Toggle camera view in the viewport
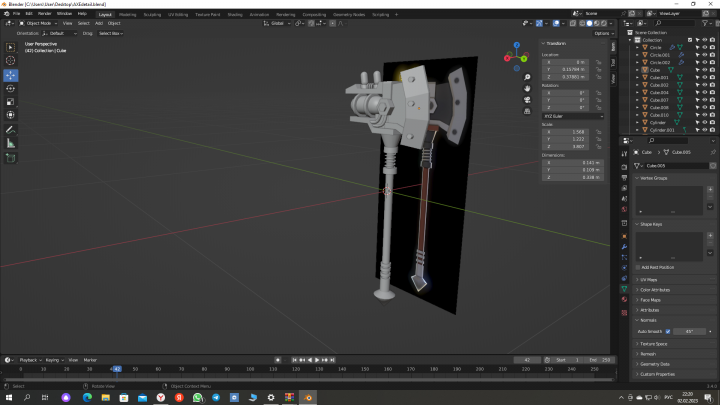This screenshot has width=720, height=405. click(x=527, y=102)
